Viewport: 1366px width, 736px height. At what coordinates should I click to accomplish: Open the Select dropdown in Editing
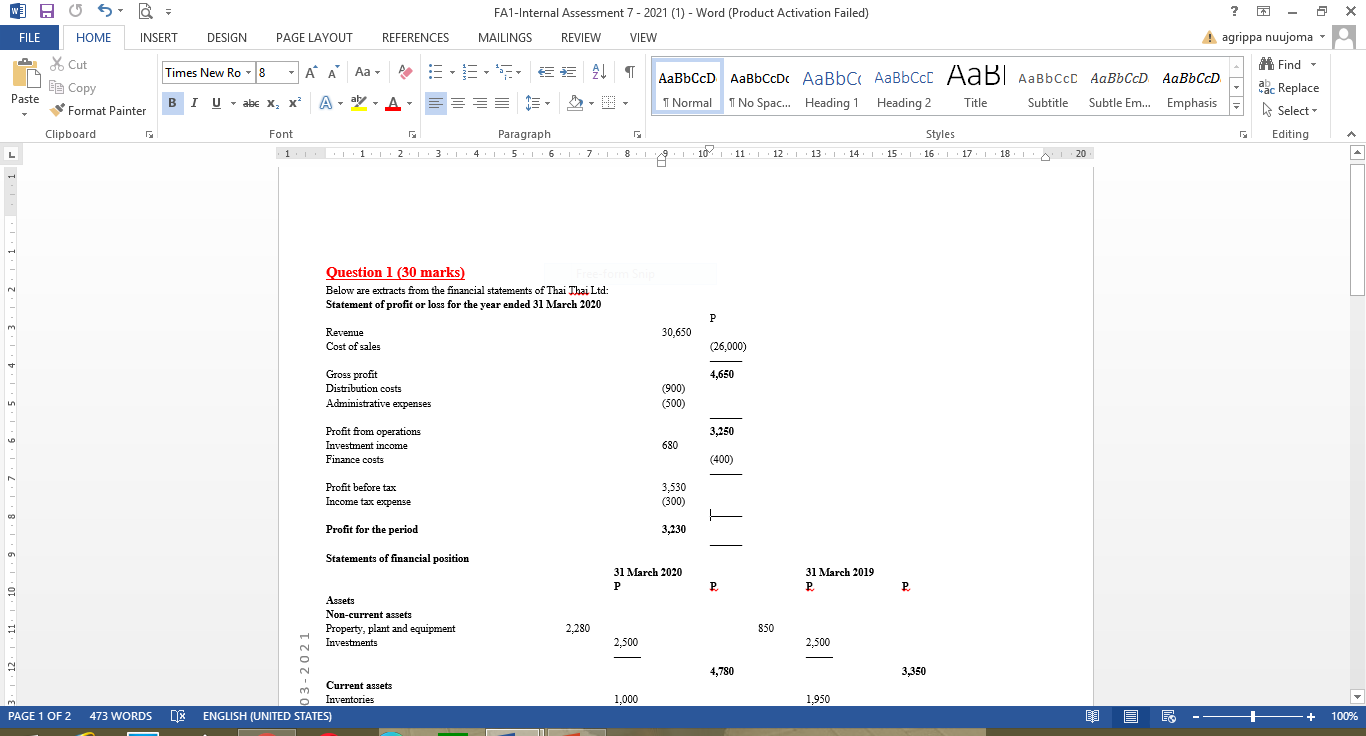point(1291,111)
